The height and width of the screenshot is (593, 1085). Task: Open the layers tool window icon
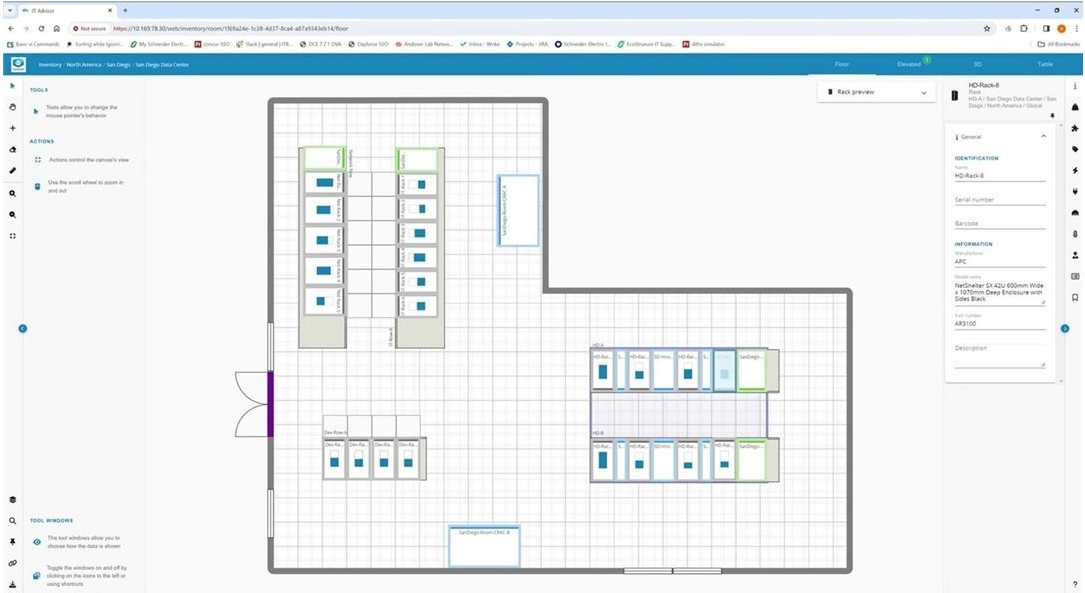coord(13,500)
